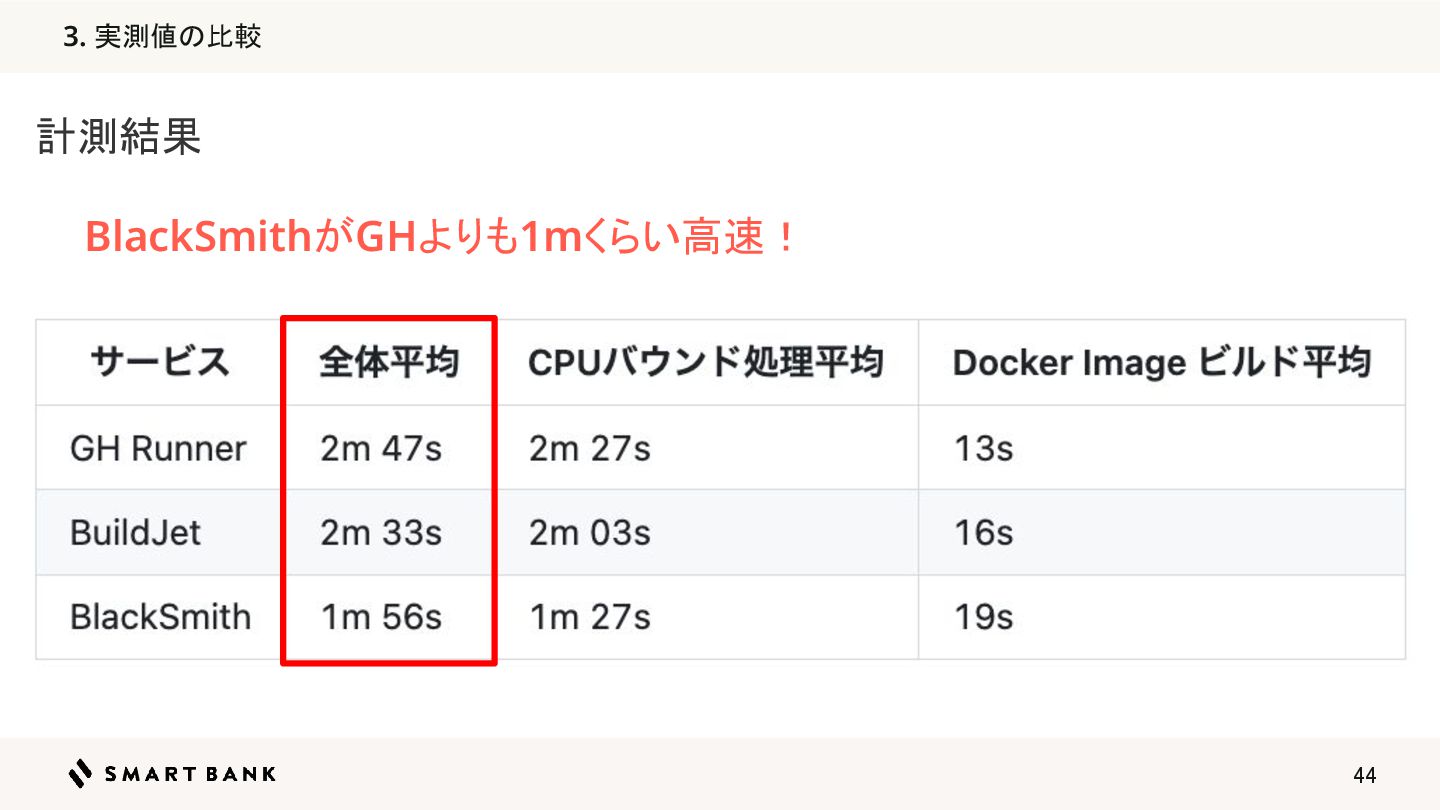Click the 2m 03s CPU-bound cell

pyautogui.click(x=590, y=532)
